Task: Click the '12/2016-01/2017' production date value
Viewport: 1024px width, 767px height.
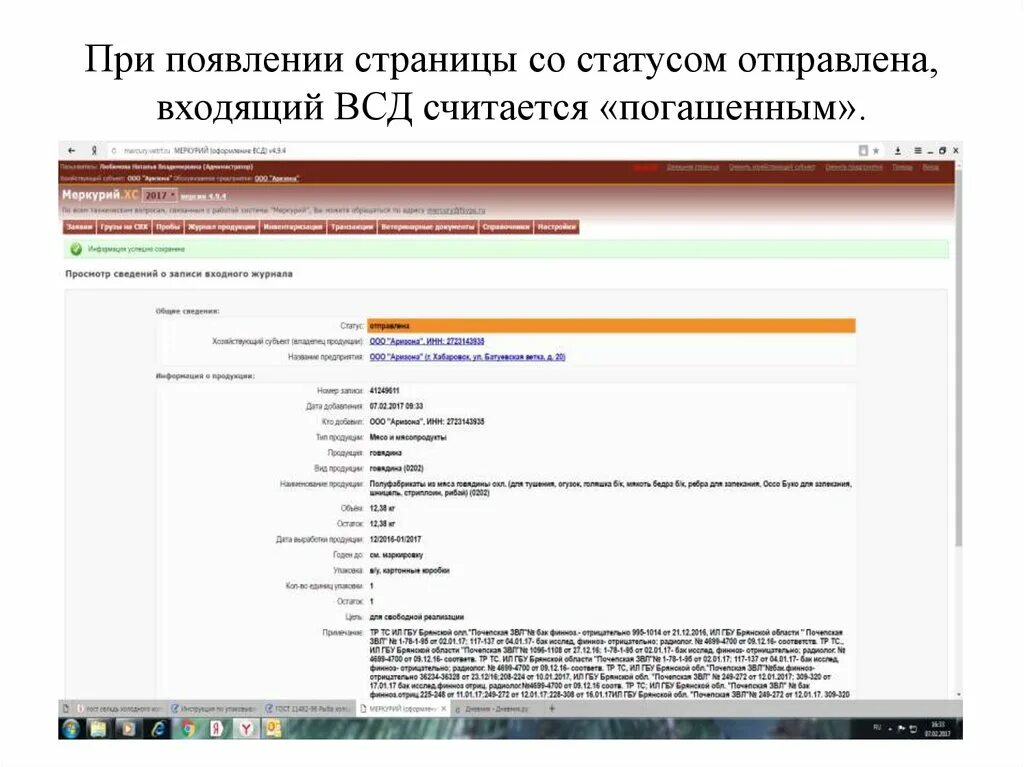Action: [x=395, y=540]
